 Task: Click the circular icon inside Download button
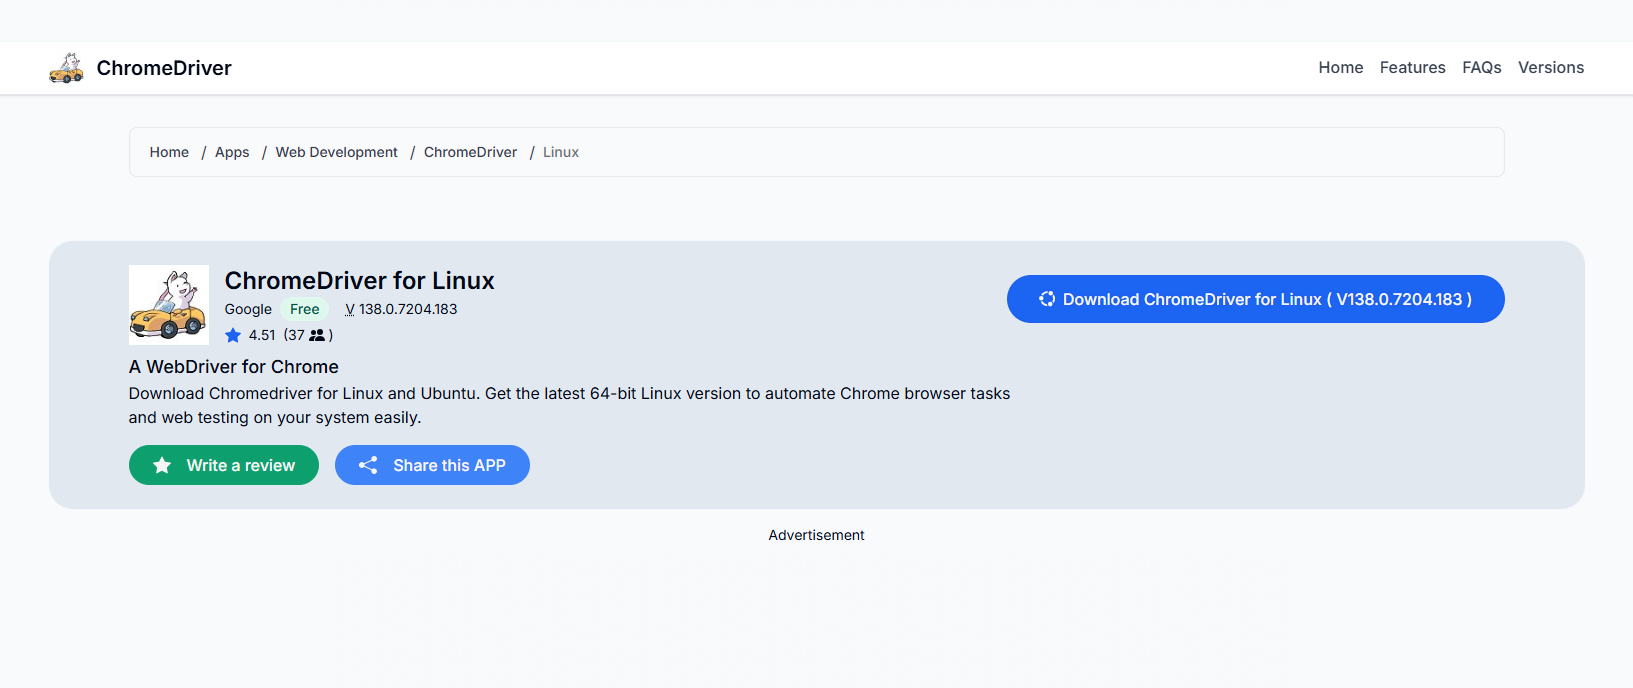coord(1047,299)
